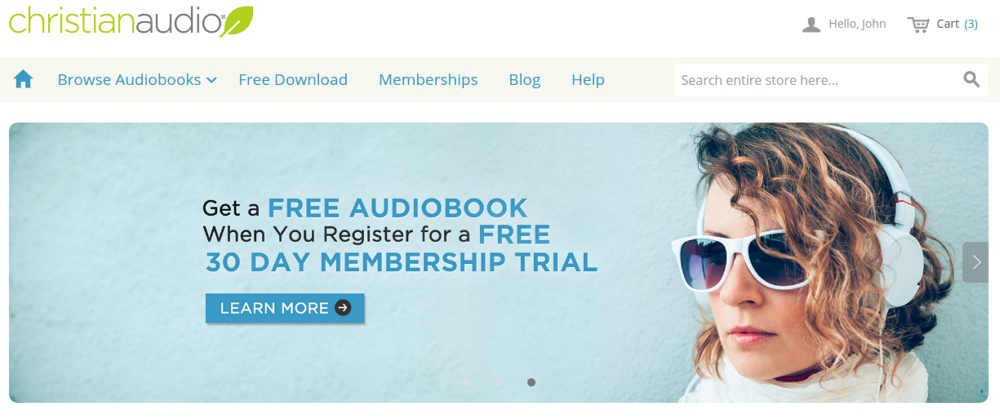The image size is (1000, 420).
Task: Click the Hello, John account text
Action: [857, 24]
